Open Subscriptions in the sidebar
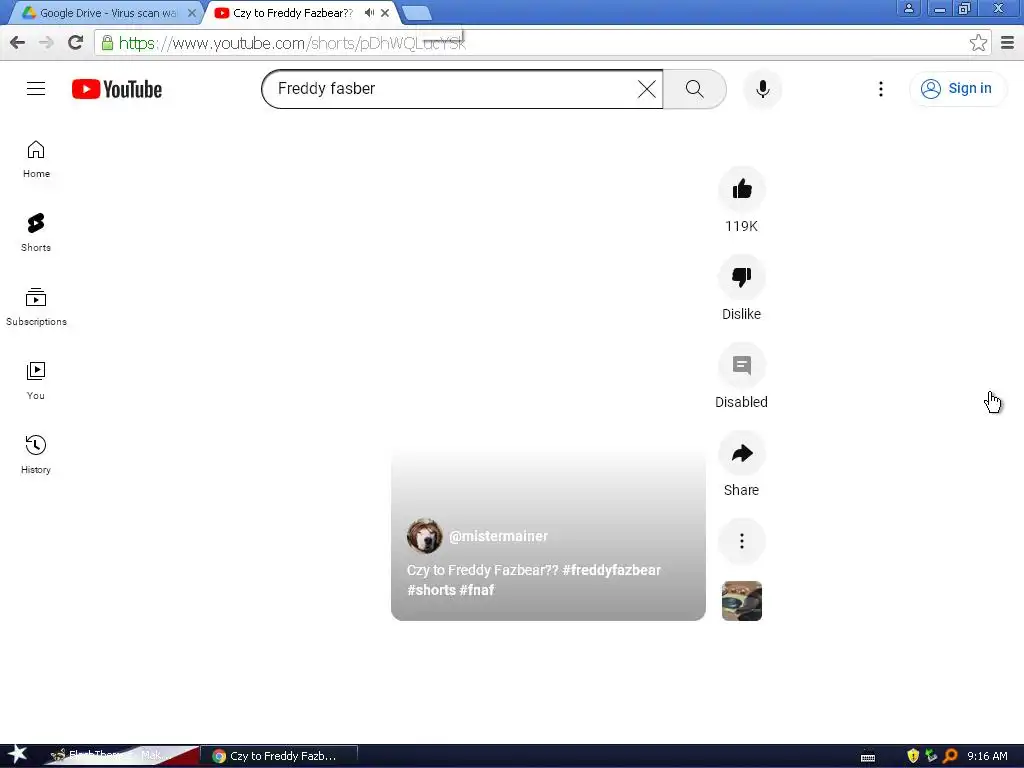Screen dimensions: 1024x768 click(x=36, y=307)
